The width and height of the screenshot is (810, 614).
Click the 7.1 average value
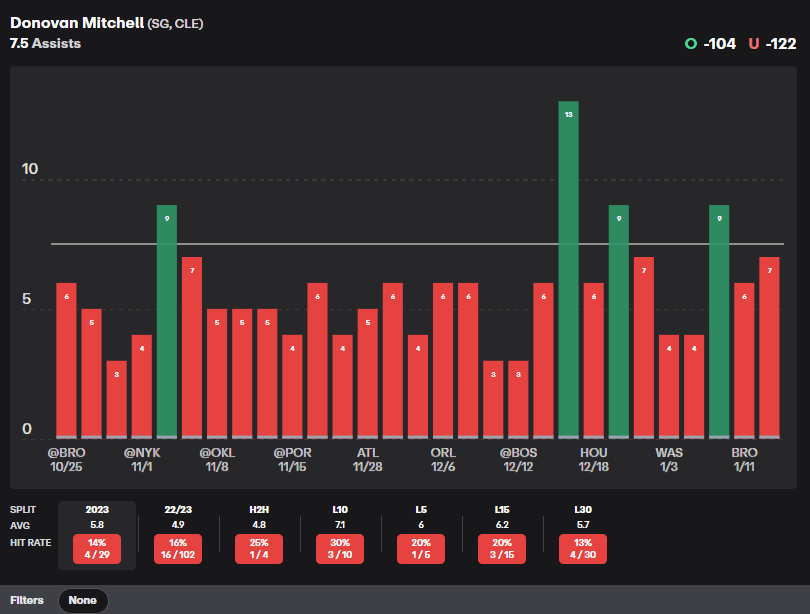(x=340, y=525)
